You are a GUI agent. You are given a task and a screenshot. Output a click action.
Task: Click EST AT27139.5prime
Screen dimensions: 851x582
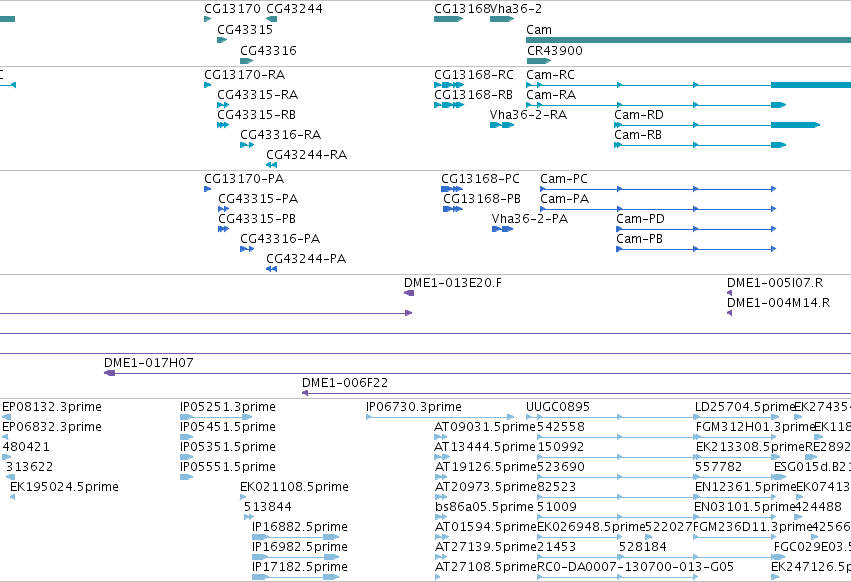pos(485,547)
